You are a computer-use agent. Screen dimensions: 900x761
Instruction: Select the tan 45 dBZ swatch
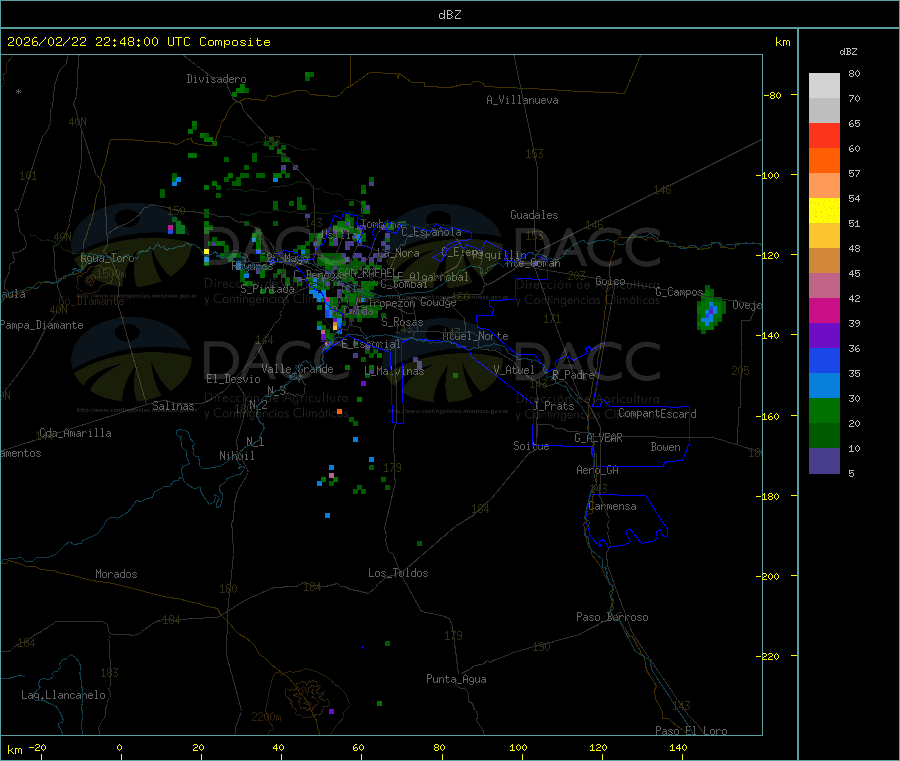click(824, 261)
